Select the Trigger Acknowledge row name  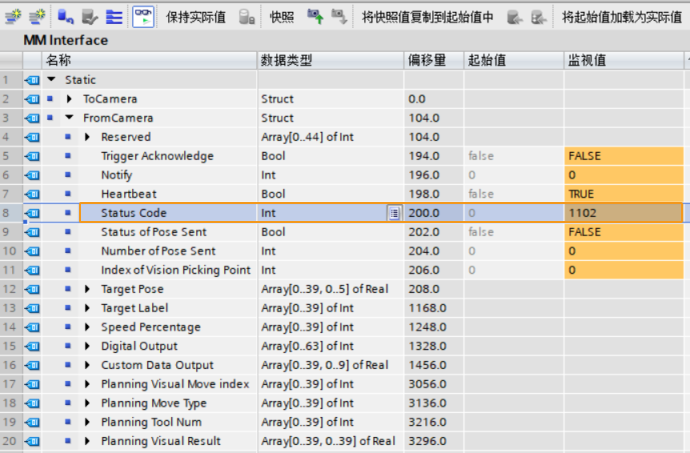point(157,156)
